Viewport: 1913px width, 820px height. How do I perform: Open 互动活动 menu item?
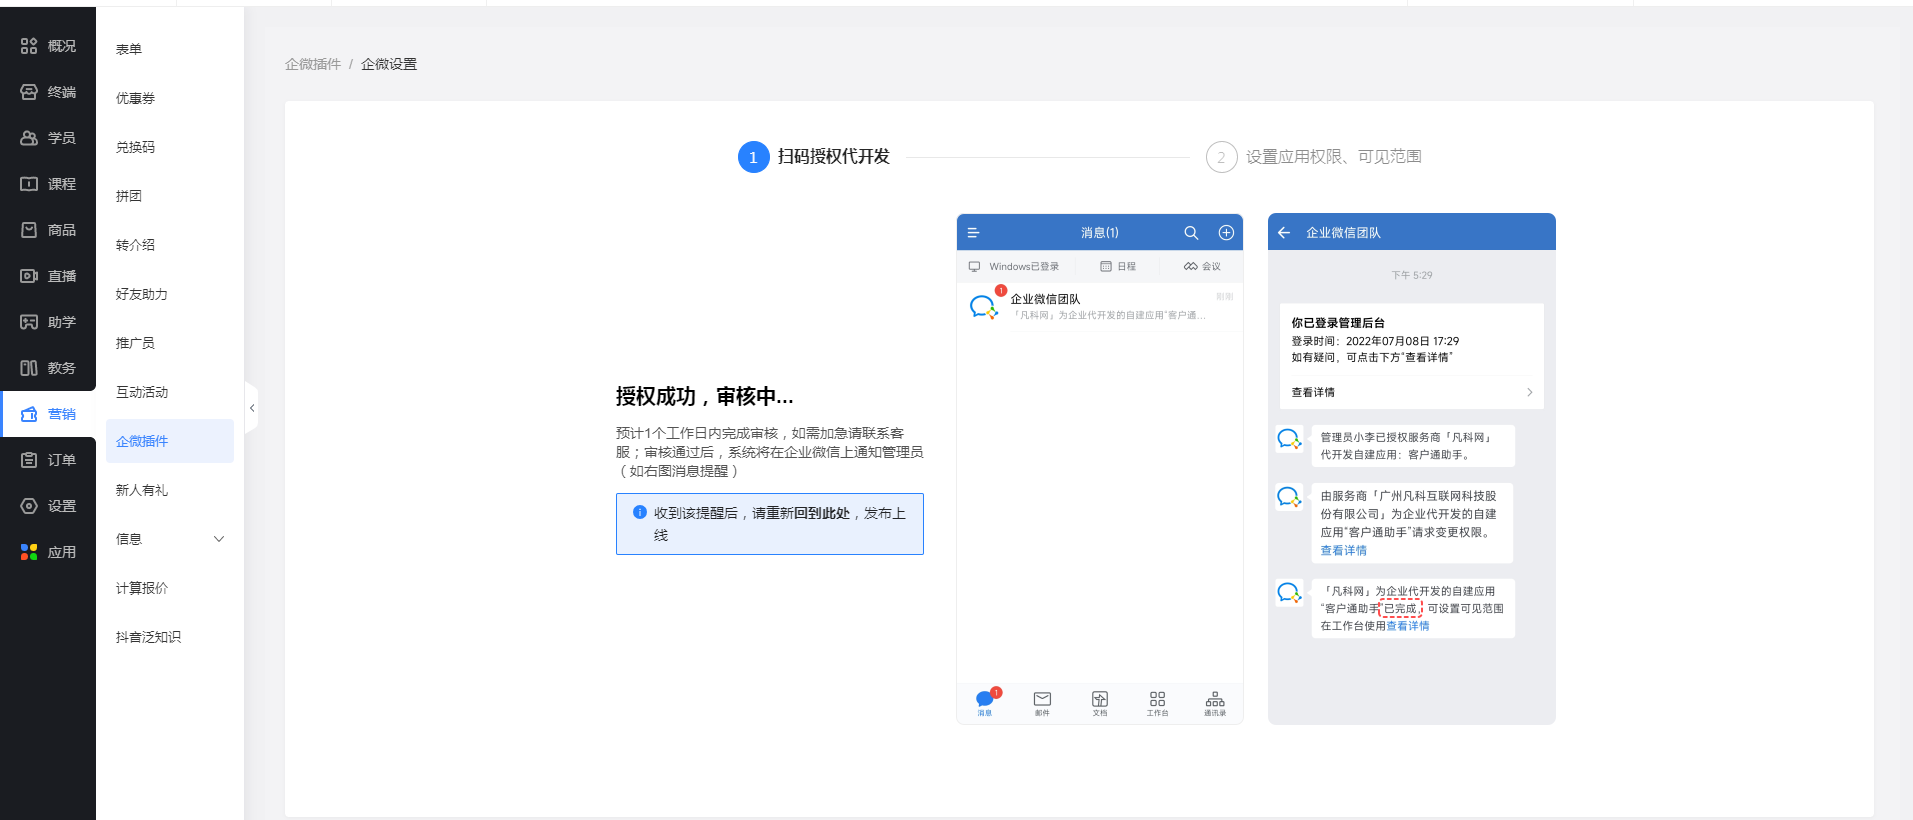[142, 392]
